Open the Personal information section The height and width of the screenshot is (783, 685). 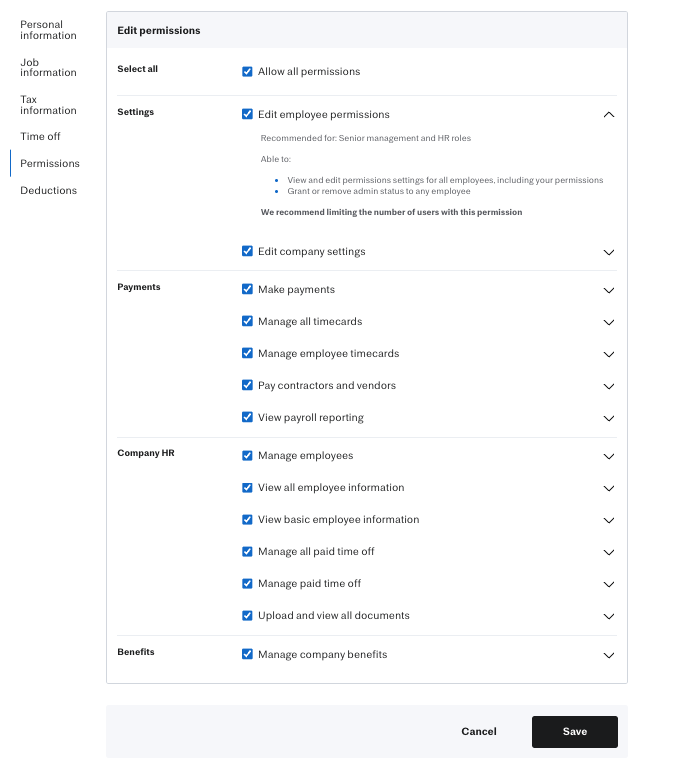click(48, 30)
